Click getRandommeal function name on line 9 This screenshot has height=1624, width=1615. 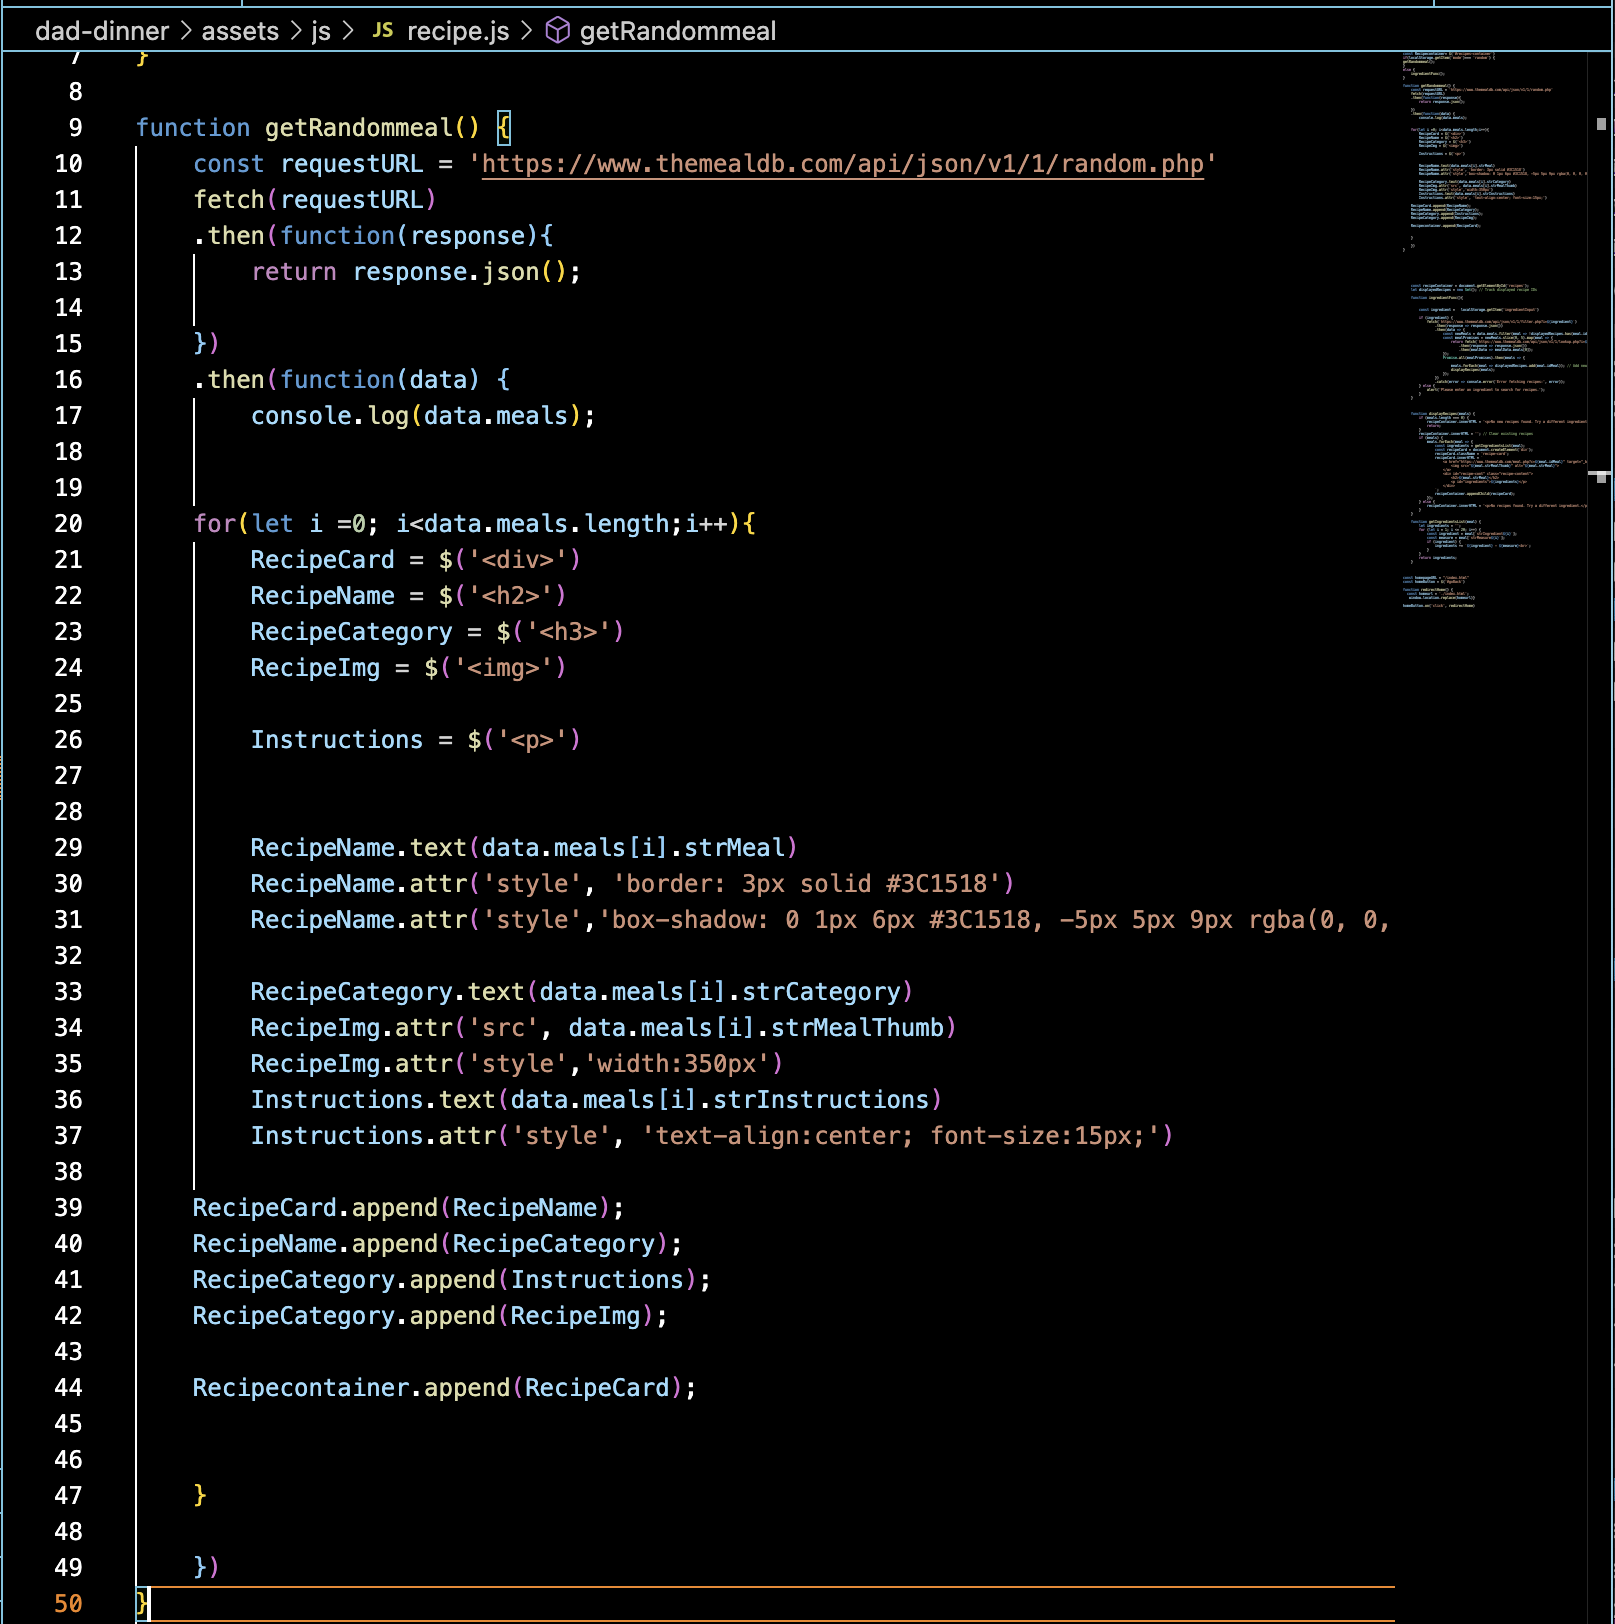[358, 128]
